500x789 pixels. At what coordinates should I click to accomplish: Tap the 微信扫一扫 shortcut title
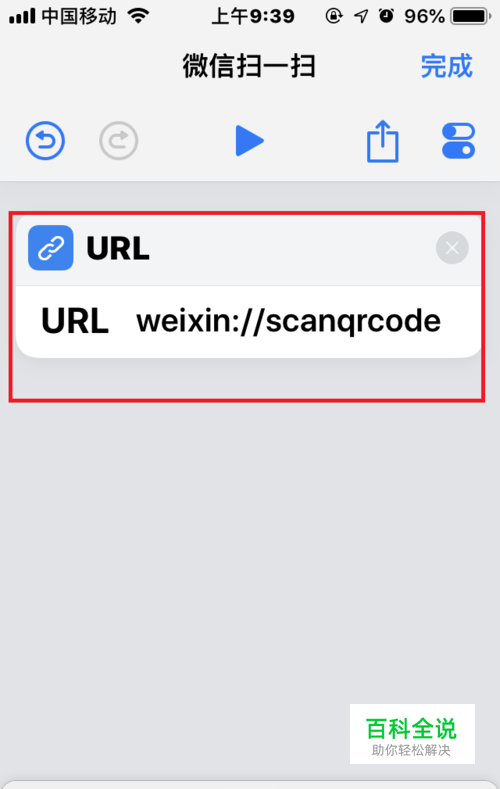tap(249, 66)
